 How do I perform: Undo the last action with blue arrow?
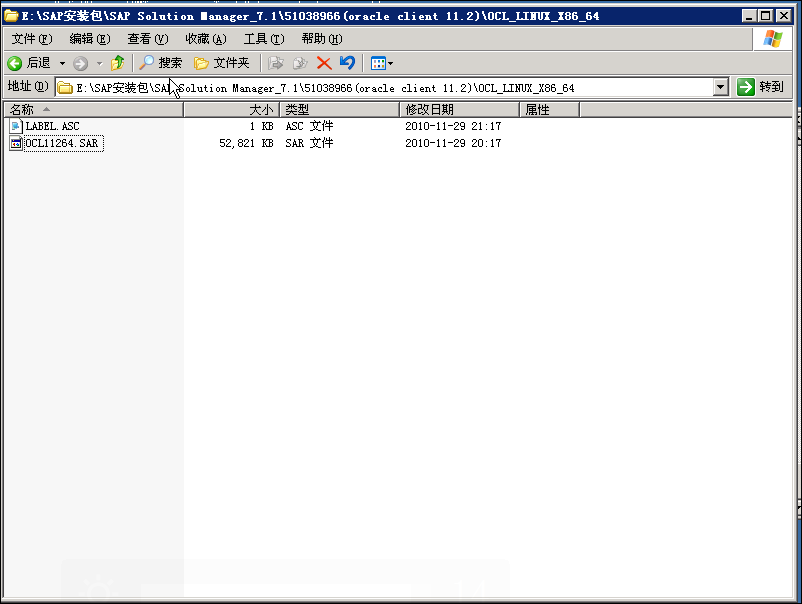tap(347, 63)
